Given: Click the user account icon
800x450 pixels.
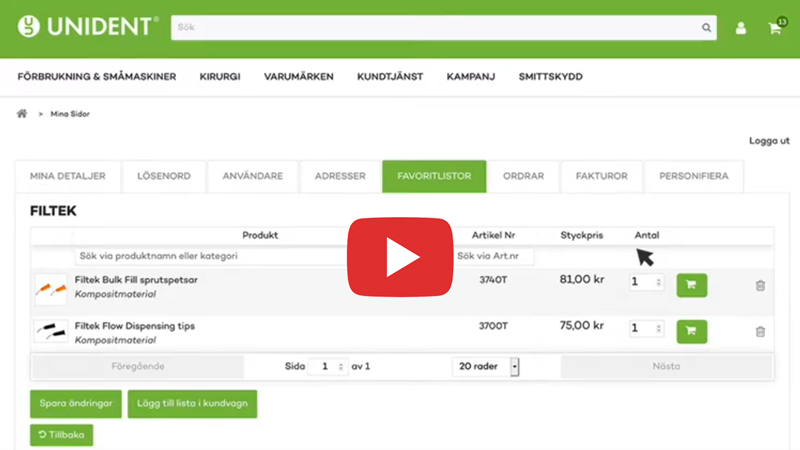Looking at the screenshot, I should click(741, 28).
